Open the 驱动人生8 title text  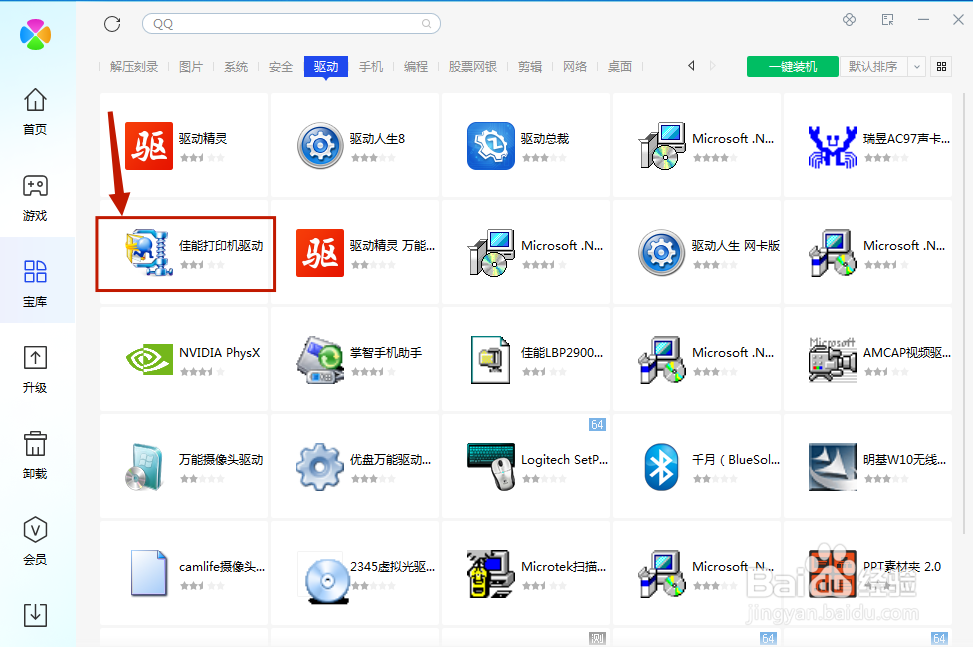coord(377,138)
